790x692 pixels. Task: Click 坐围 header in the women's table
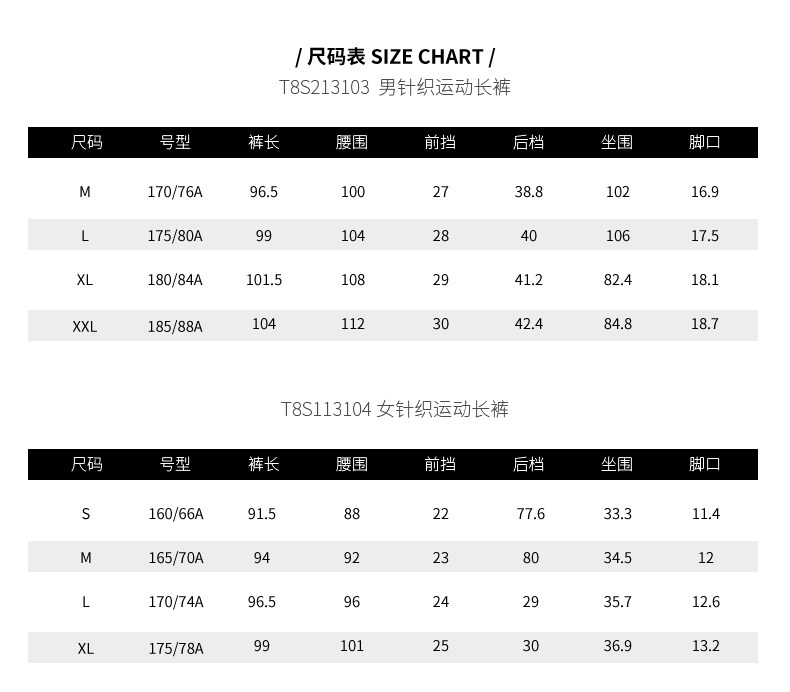pos(617,464)
